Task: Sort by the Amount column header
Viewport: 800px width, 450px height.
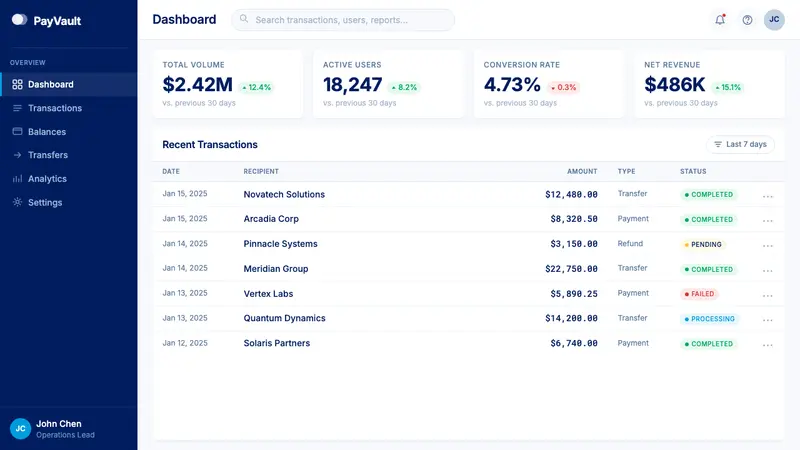Action: 582,171
